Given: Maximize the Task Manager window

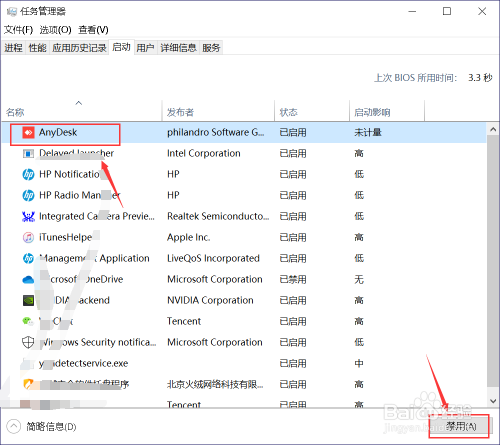Looking at the screenshot, I should click(x=447, y=12).
